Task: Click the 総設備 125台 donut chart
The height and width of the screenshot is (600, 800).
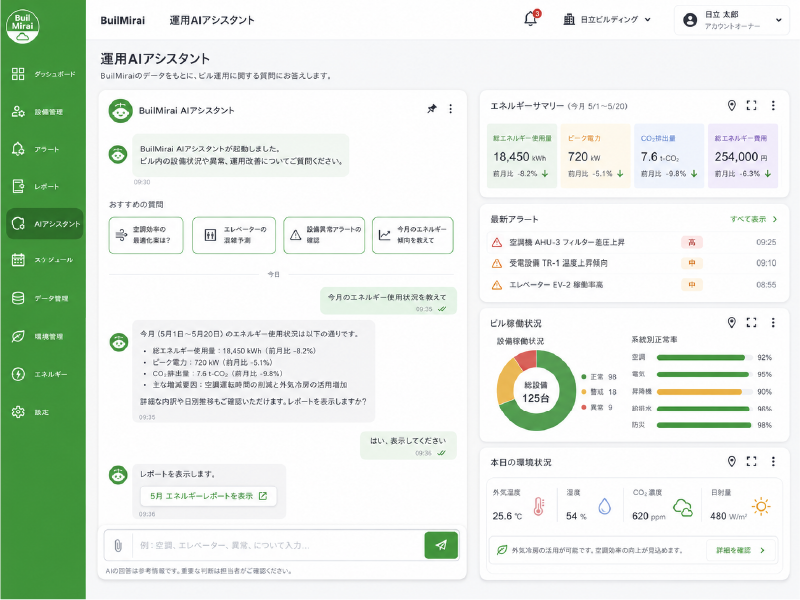Action: (536, 390)
